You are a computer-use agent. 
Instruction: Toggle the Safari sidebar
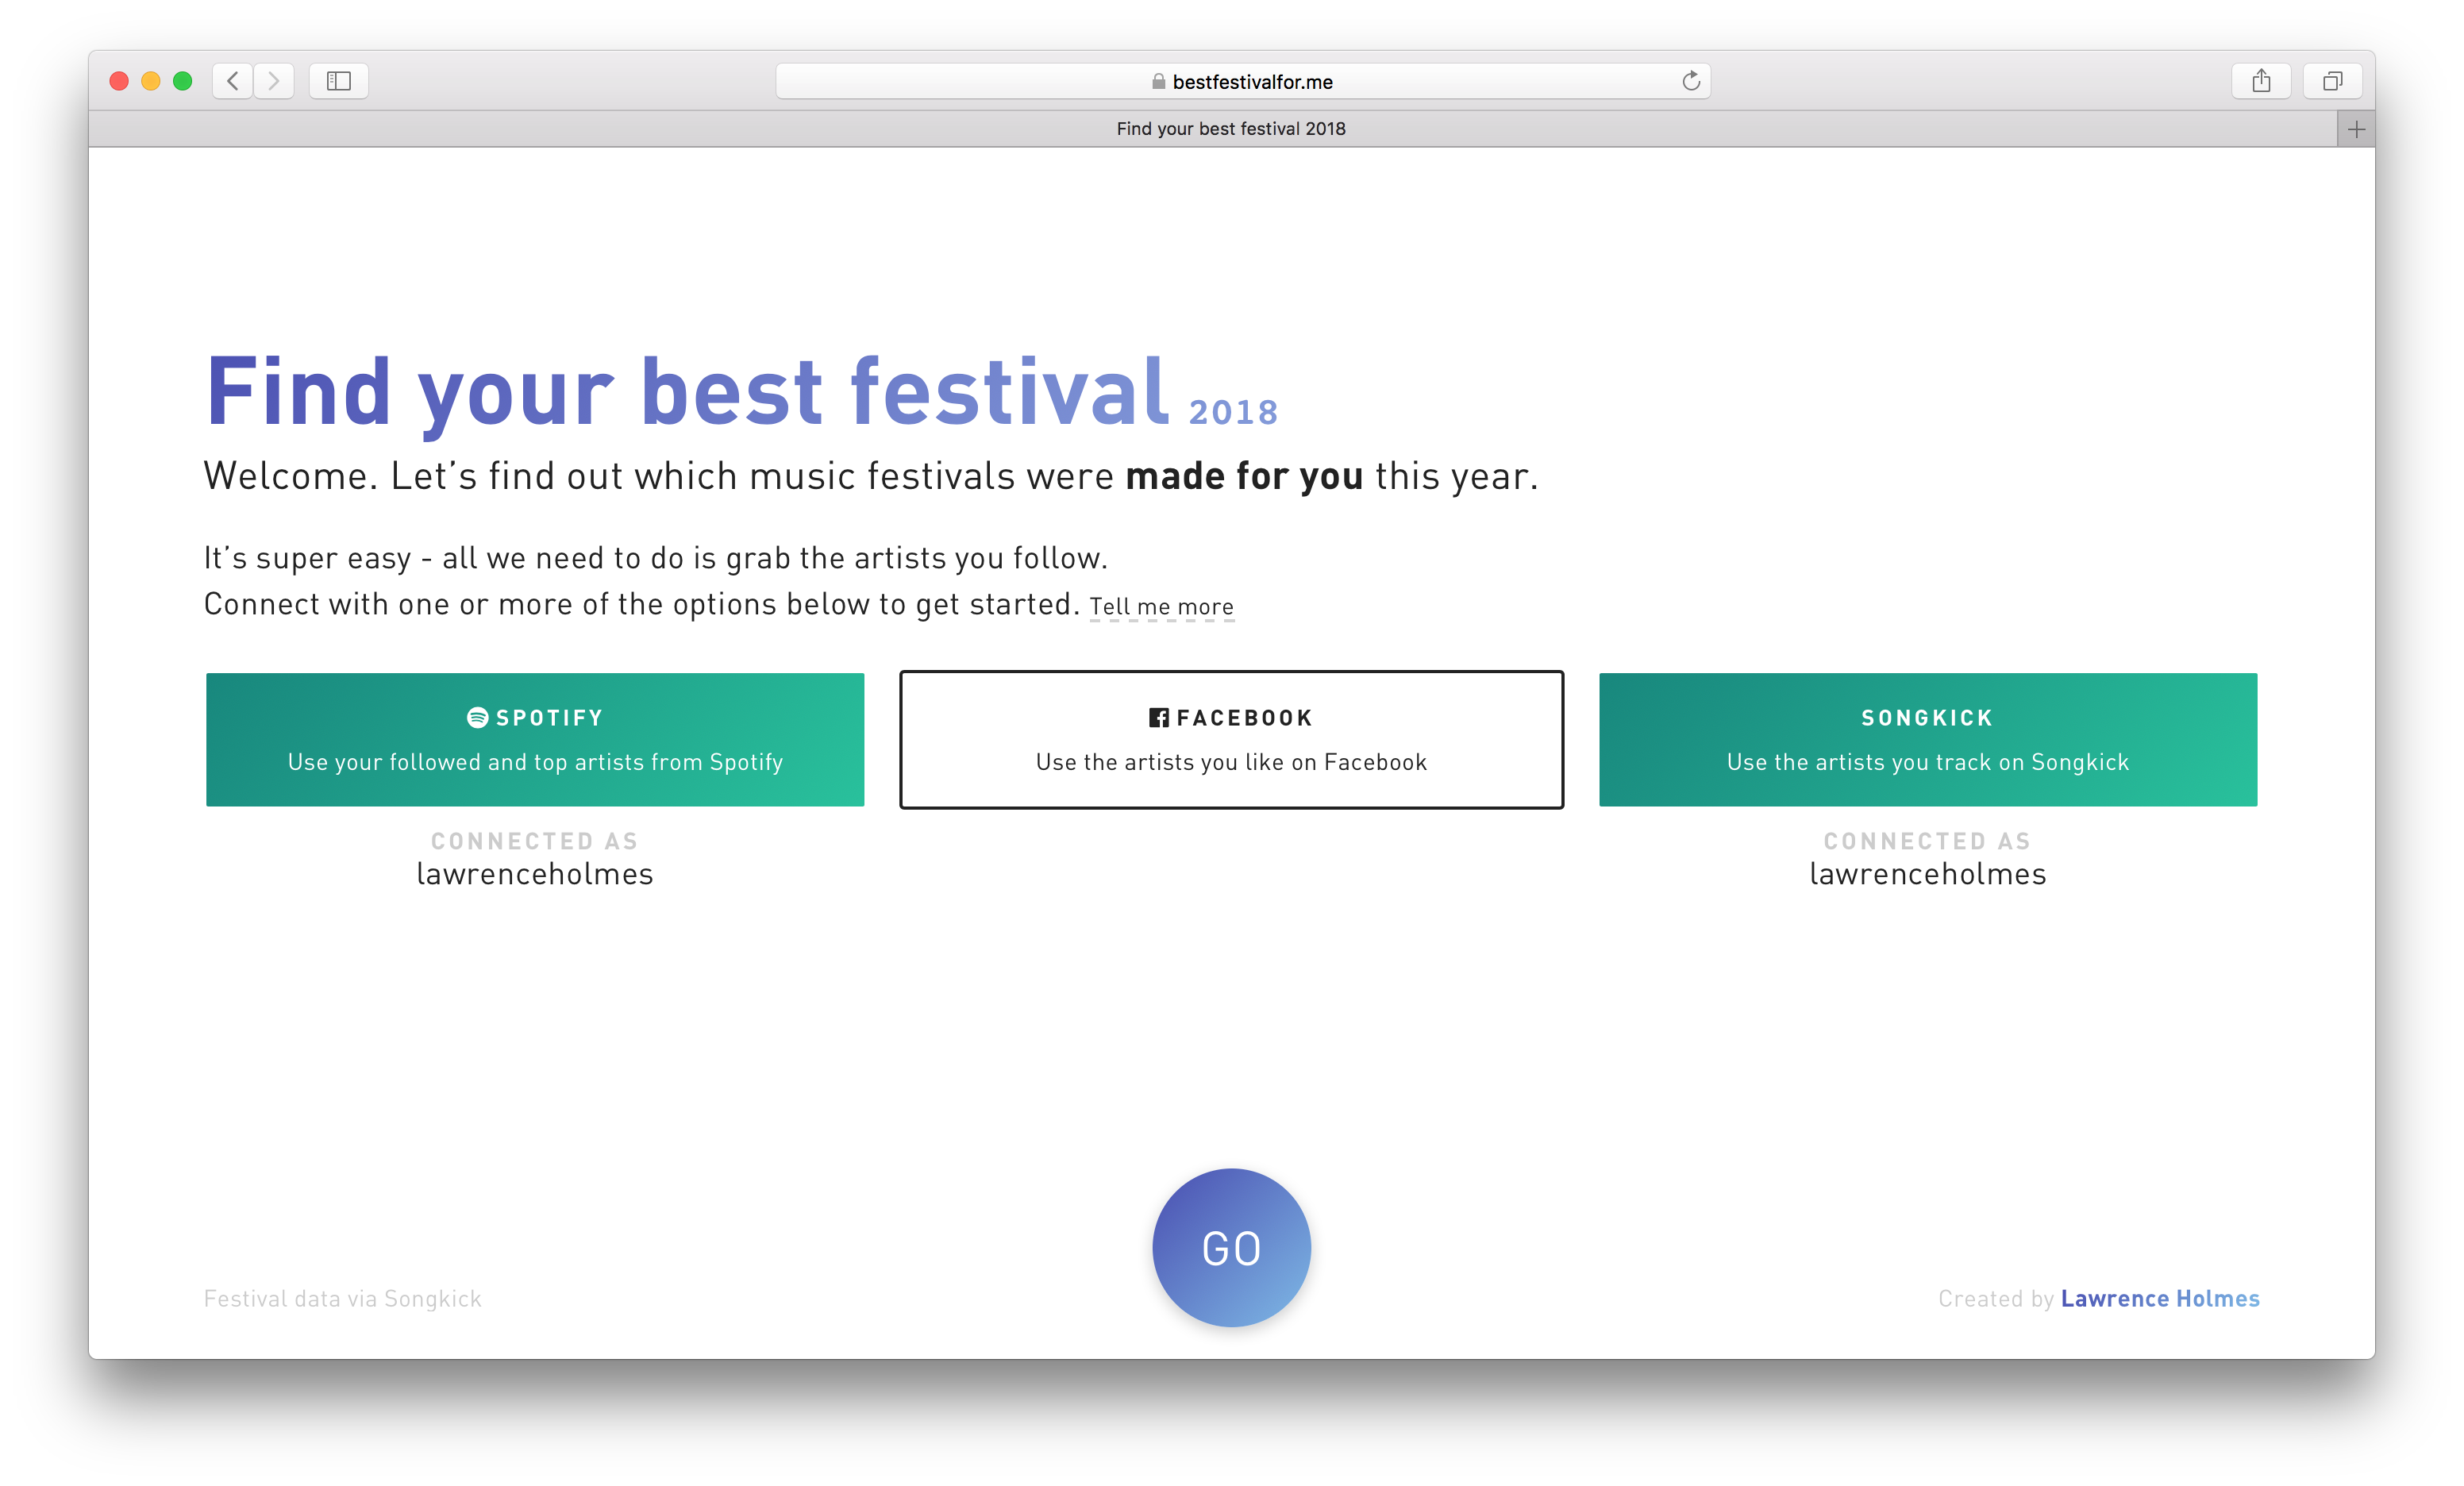339,81
